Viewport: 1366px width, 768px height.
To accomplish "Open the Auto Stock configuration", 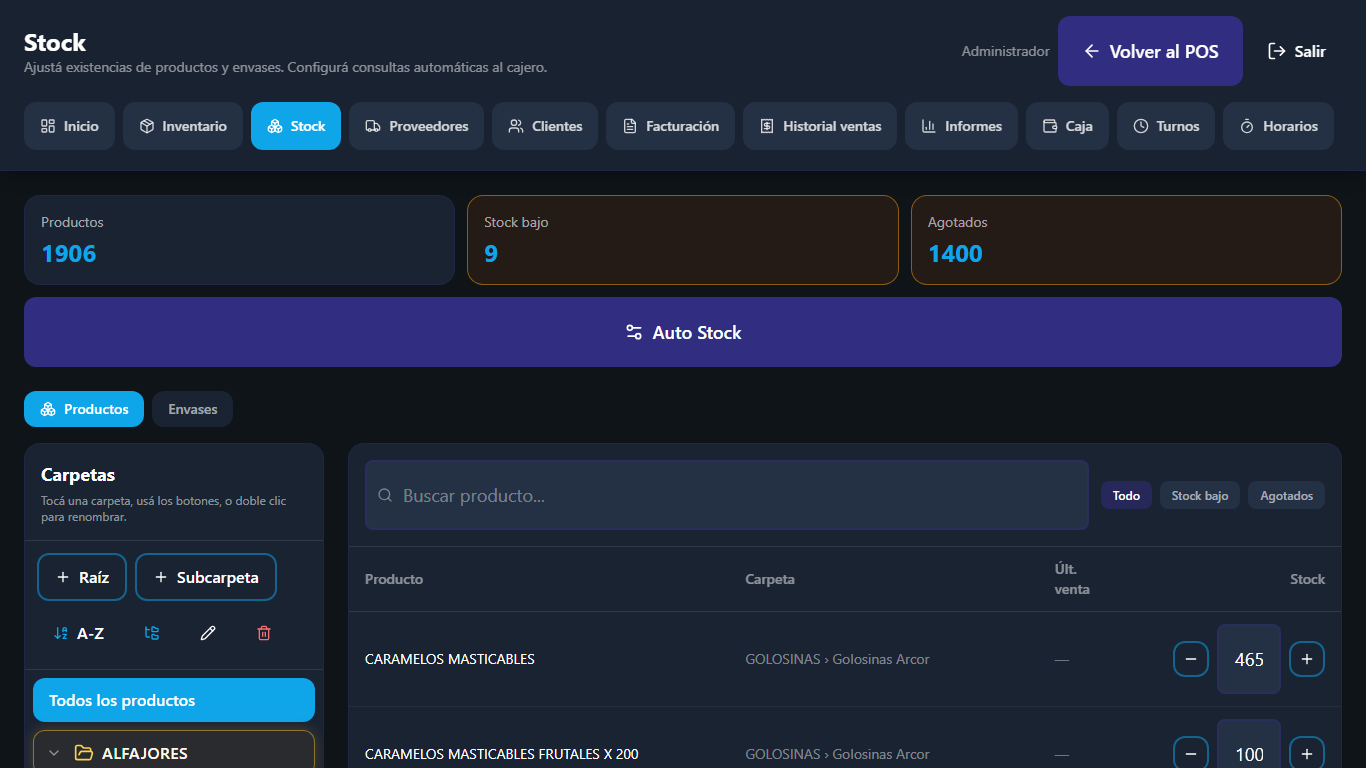I will pos(683,332).
